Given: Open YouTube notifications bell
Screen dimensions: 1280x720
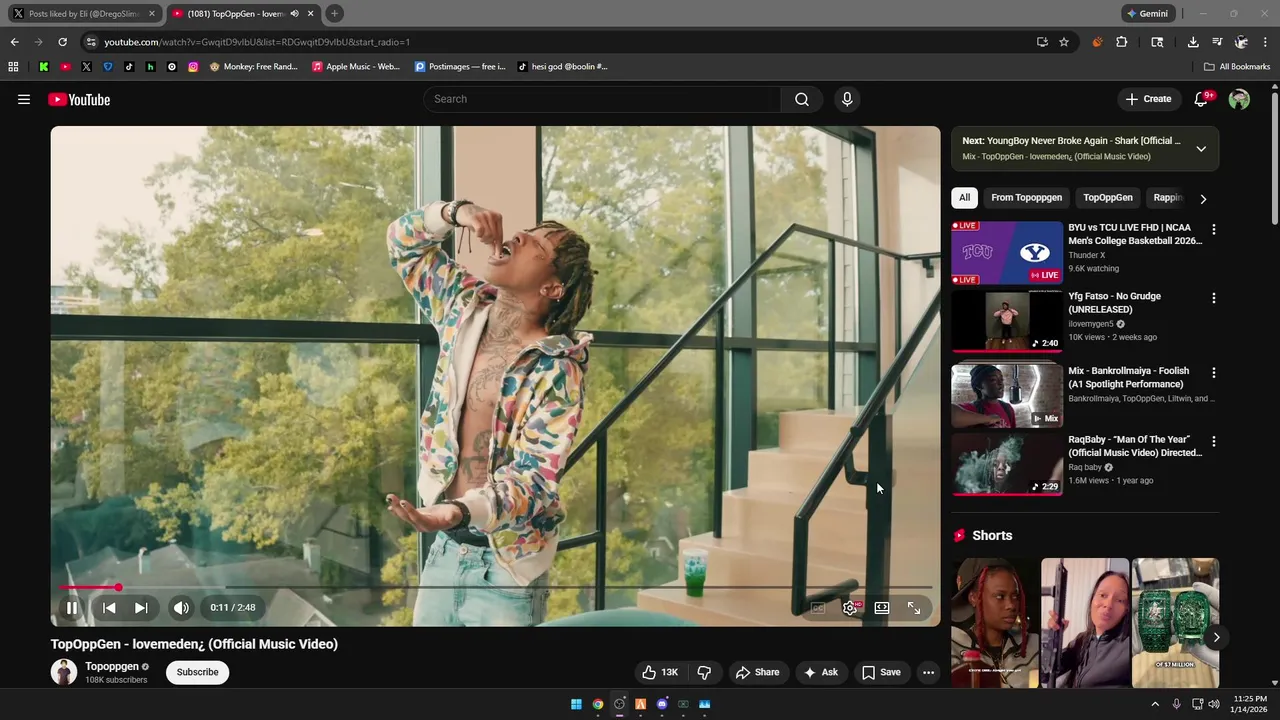Looking at the screenshot, I should [1202, 99].
